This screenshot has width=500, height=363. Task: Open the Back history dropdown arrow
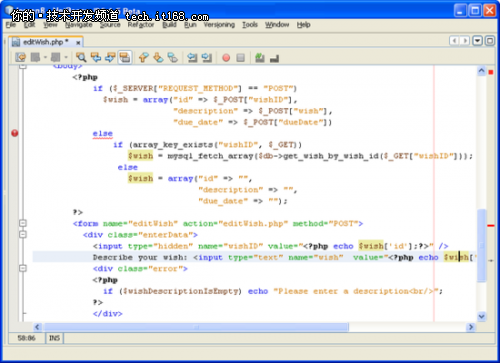tap(45, 58)
